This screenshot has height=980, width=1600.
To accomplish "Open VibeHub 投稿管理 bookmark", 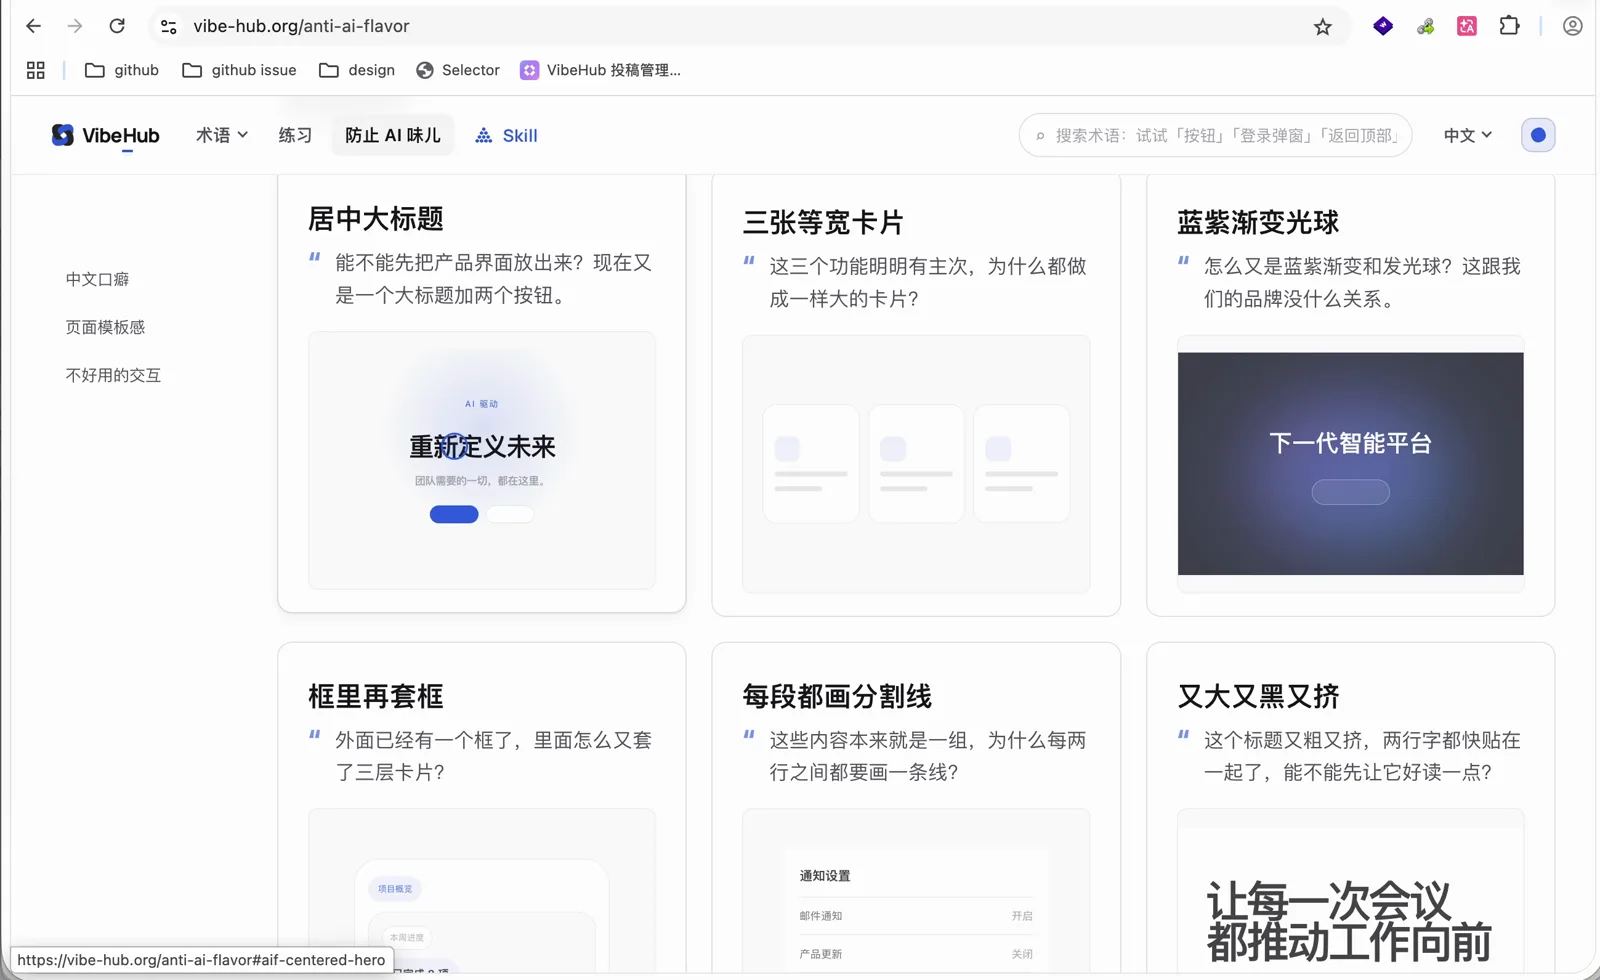I will click(x=600, y=70).
